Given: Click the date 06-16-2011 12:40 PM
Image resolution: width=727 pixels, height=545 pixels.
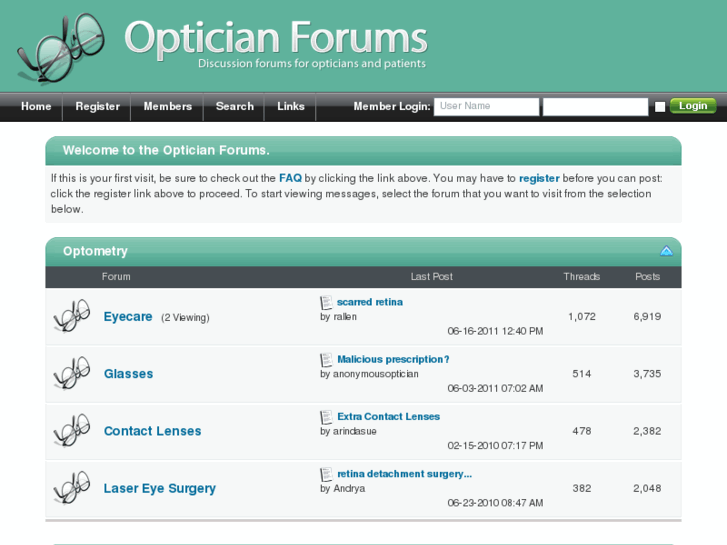Looking at the screenshot, I should click(x=495, y=331).
